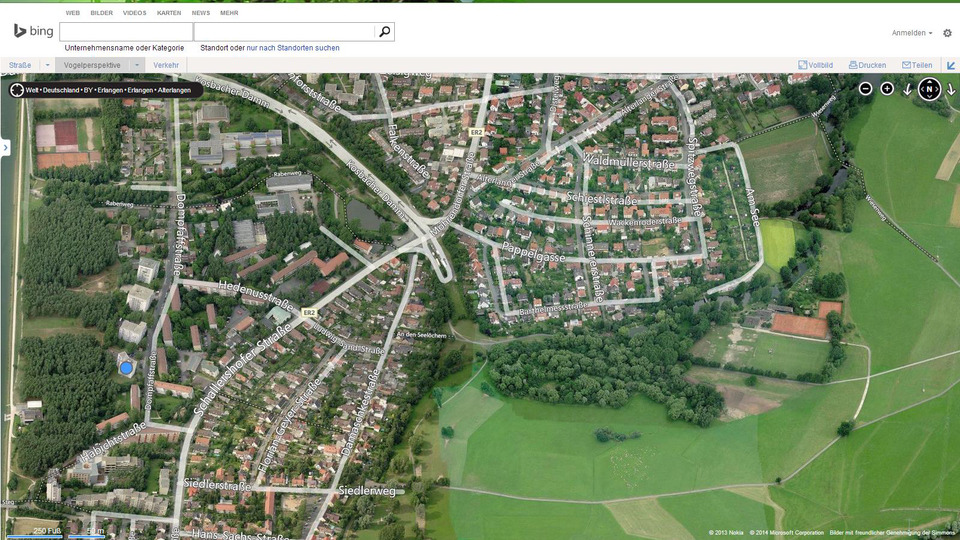960x540 pixels.
Task: Expand the Vogelperspektive dropdown arrow
Action: click(137, 65)
